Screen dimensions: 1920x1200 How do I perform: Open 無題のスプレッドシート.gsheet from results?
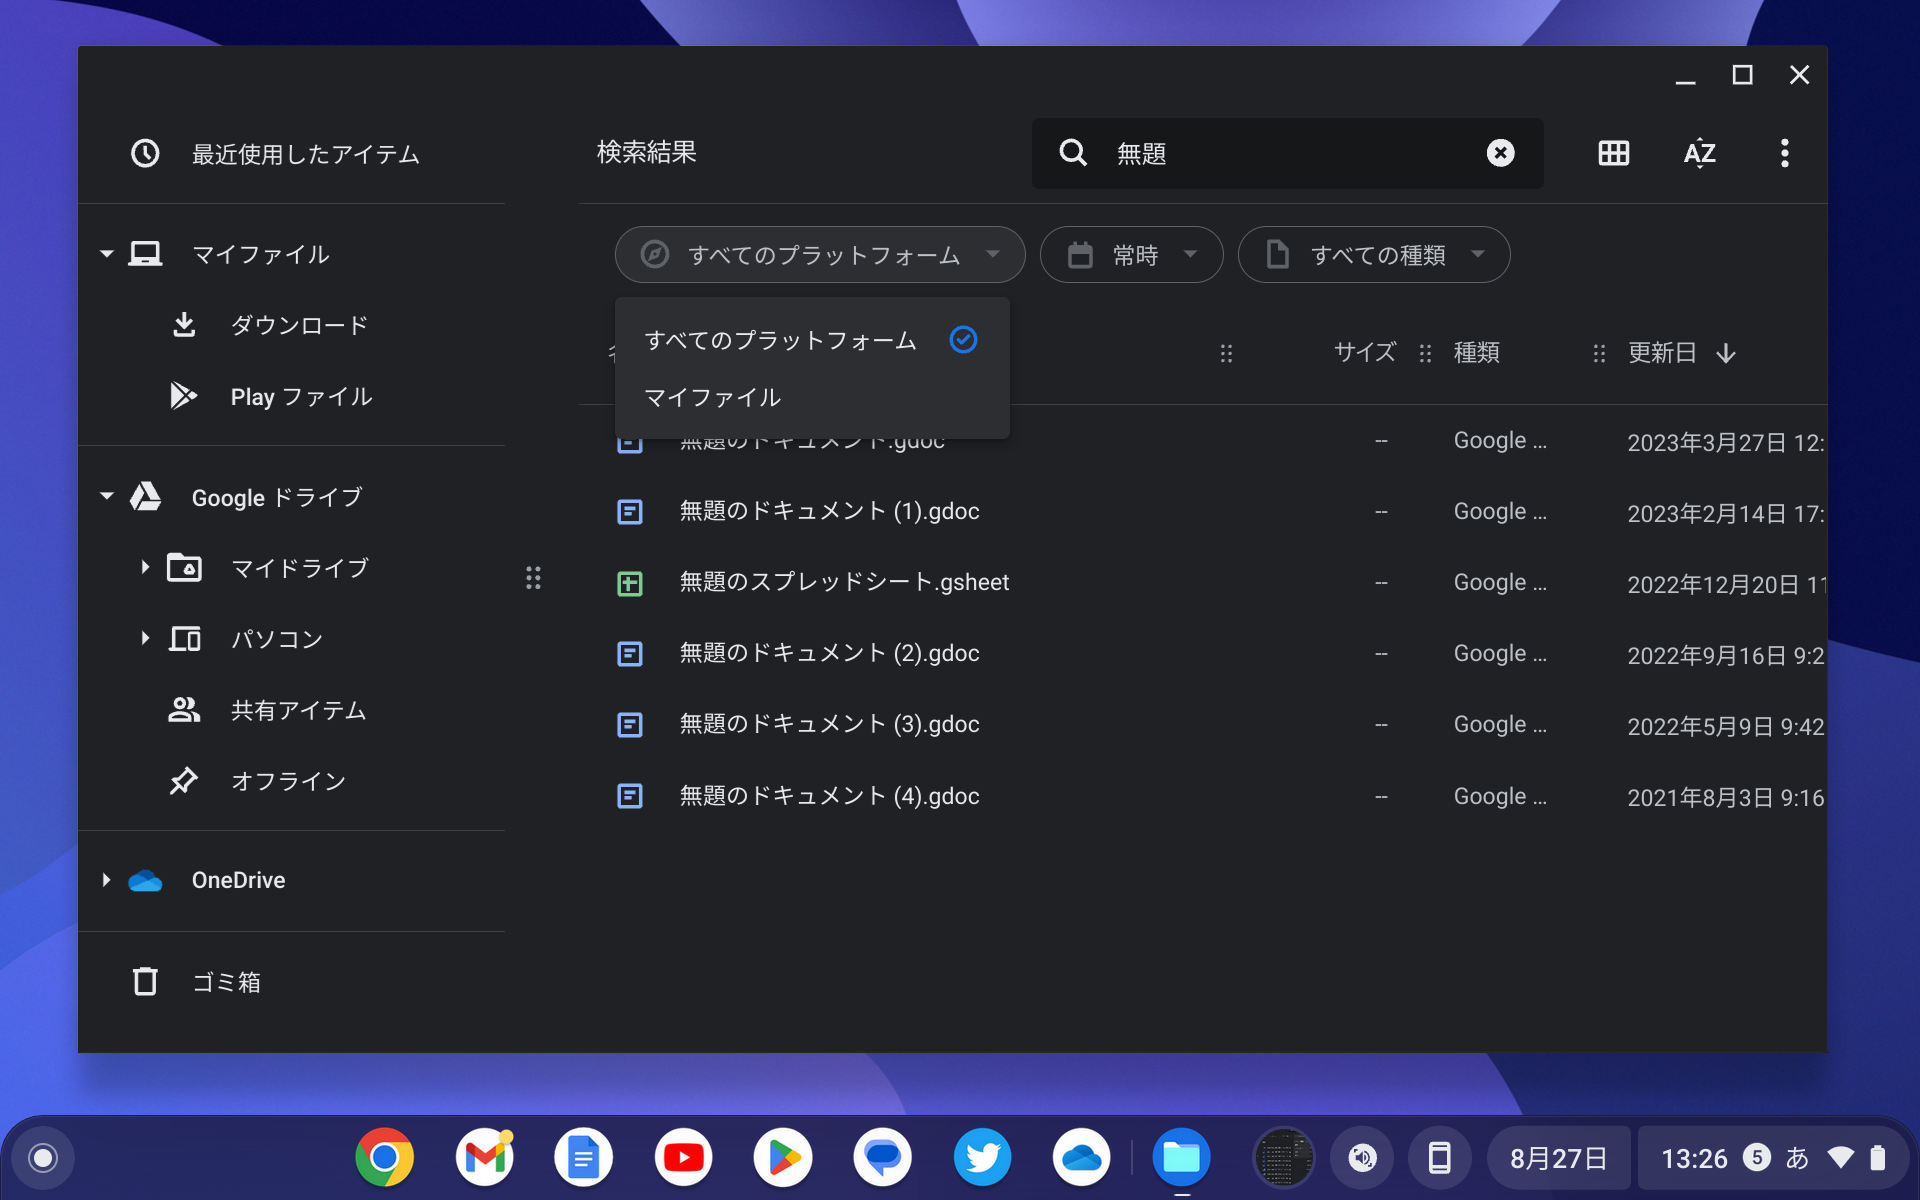(x=845, y=582)
